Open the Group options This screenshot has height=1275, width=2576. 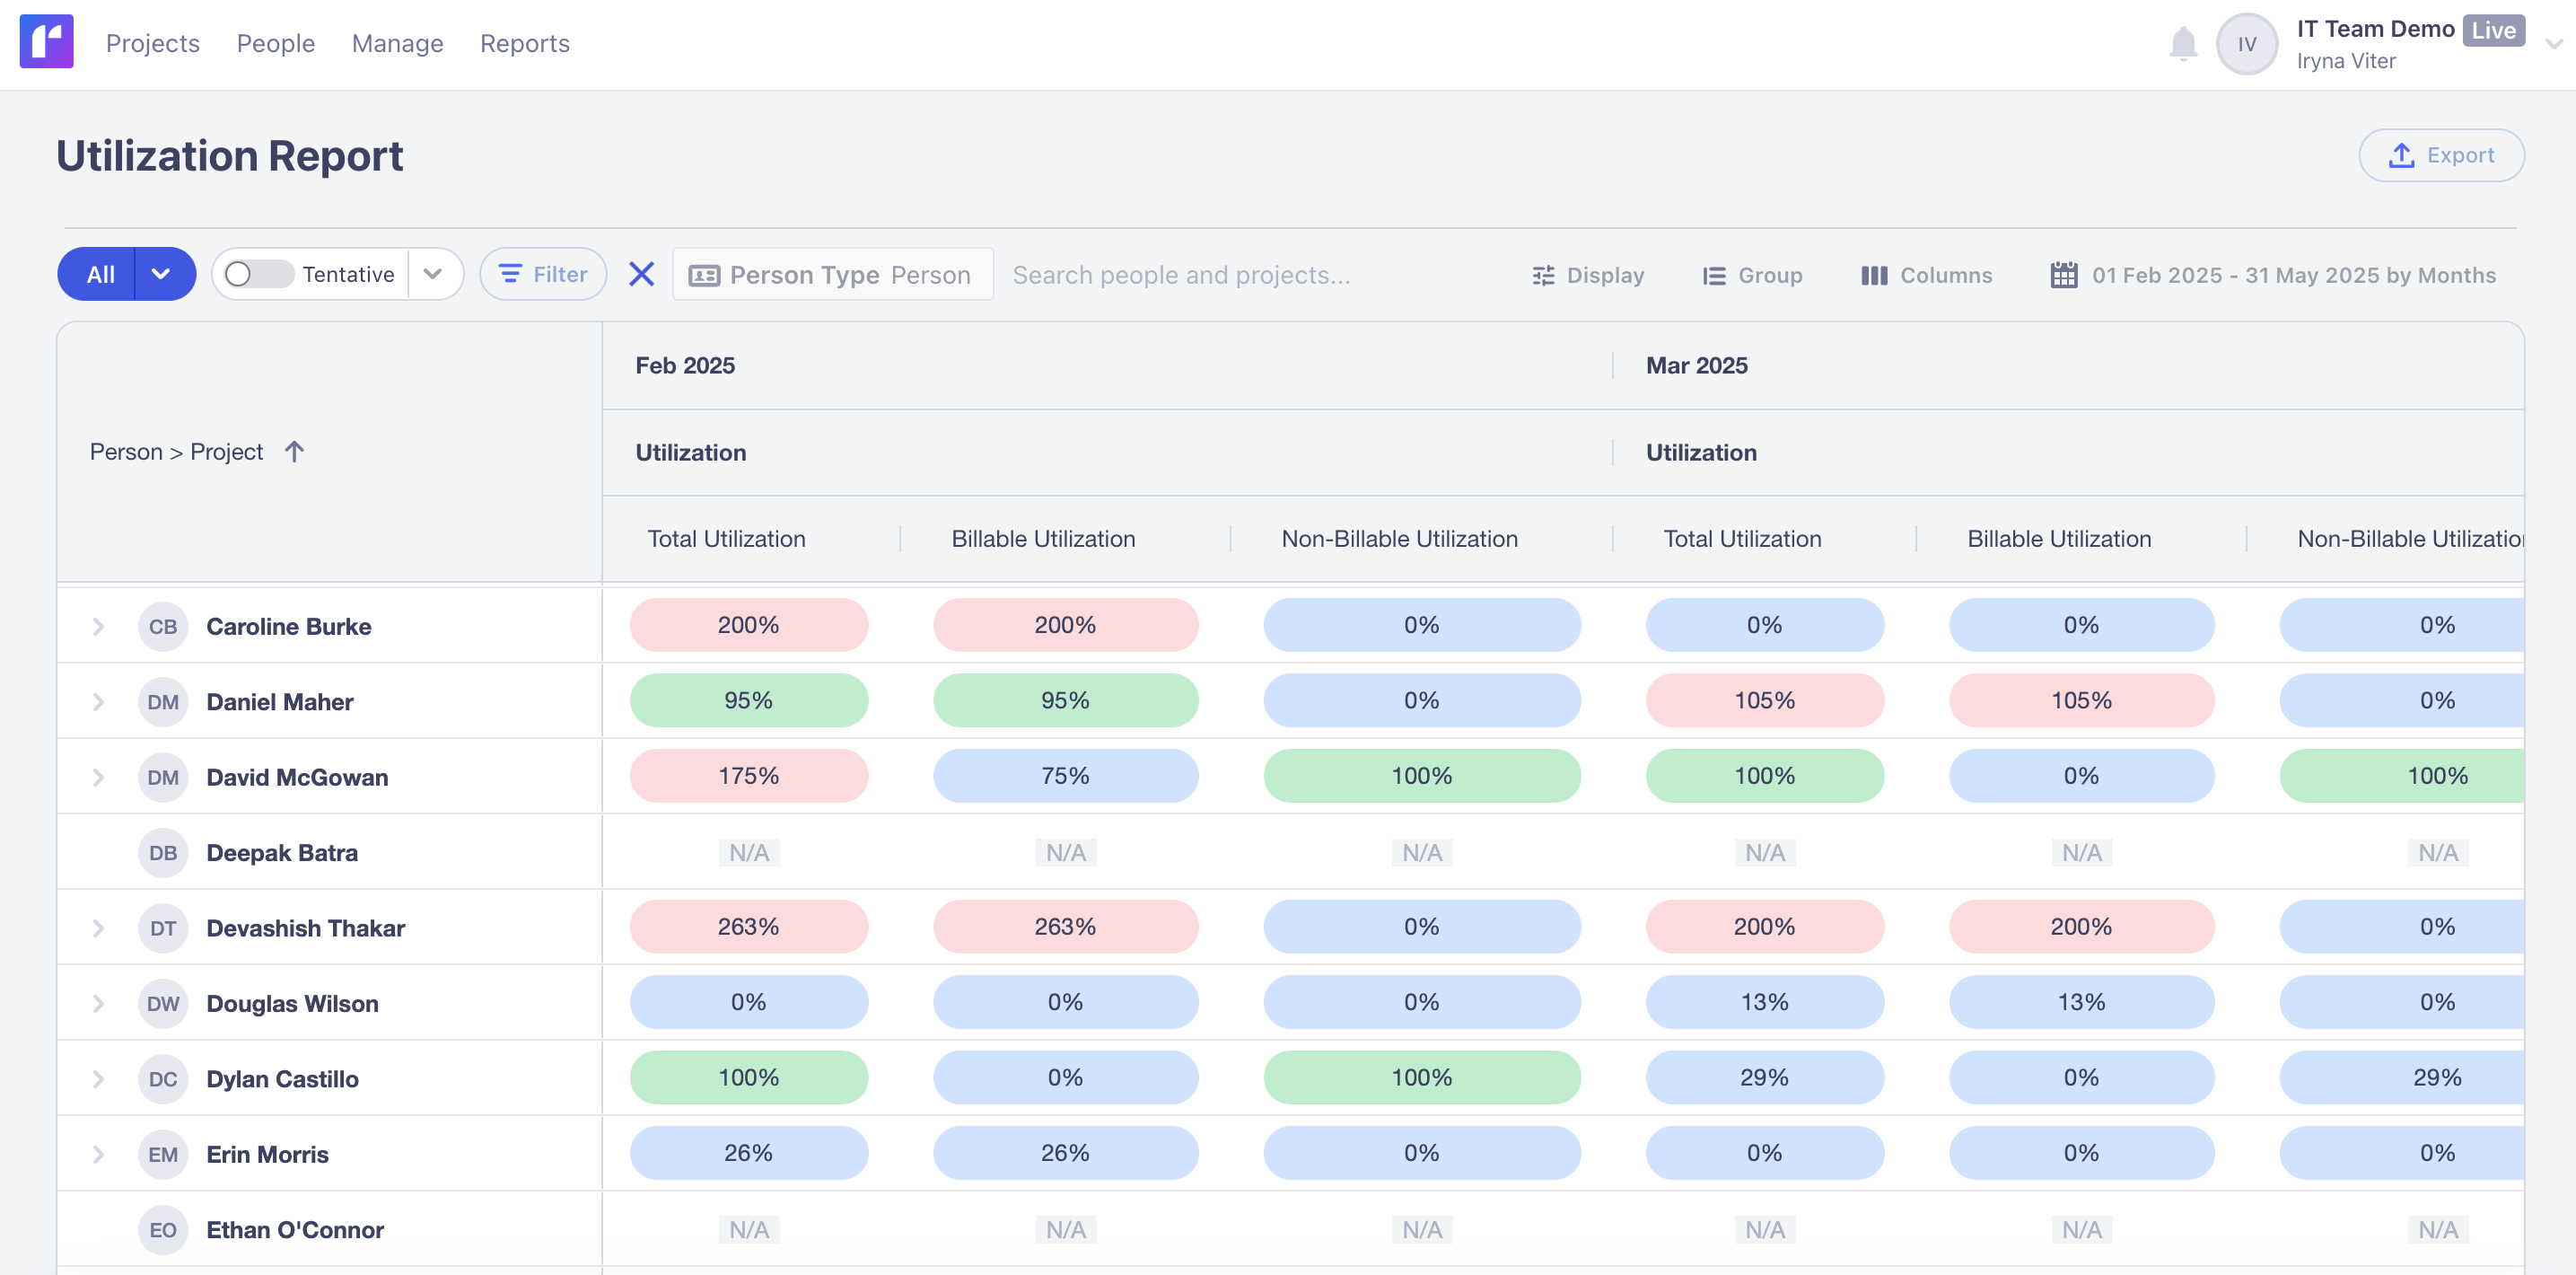1752,275
